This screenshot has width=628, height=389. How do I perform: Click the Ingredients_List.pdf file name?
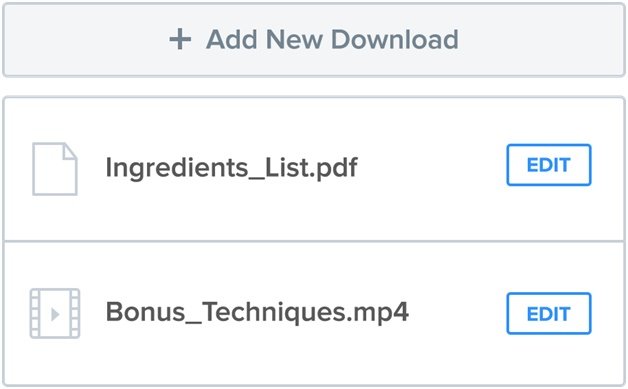point(231,167)
